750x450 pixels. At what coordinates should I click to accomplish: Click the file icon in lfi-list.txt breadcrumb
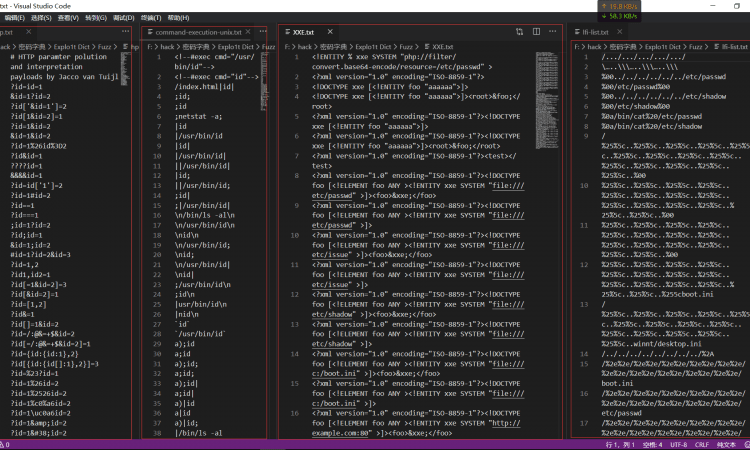coord(717,47)
